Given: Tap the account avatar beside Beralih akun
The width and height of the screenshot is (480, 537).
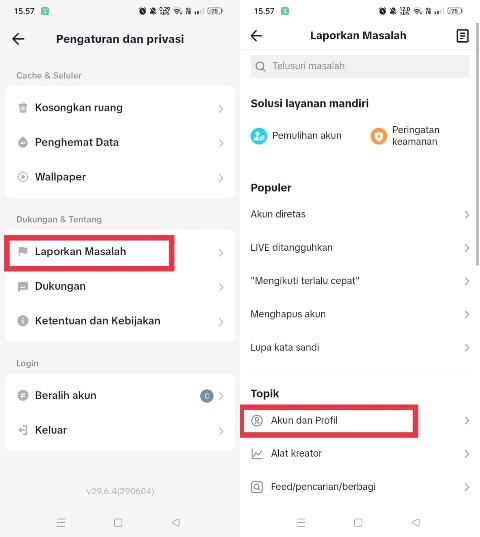Looking at the screenshot, I should click(206, 396).
